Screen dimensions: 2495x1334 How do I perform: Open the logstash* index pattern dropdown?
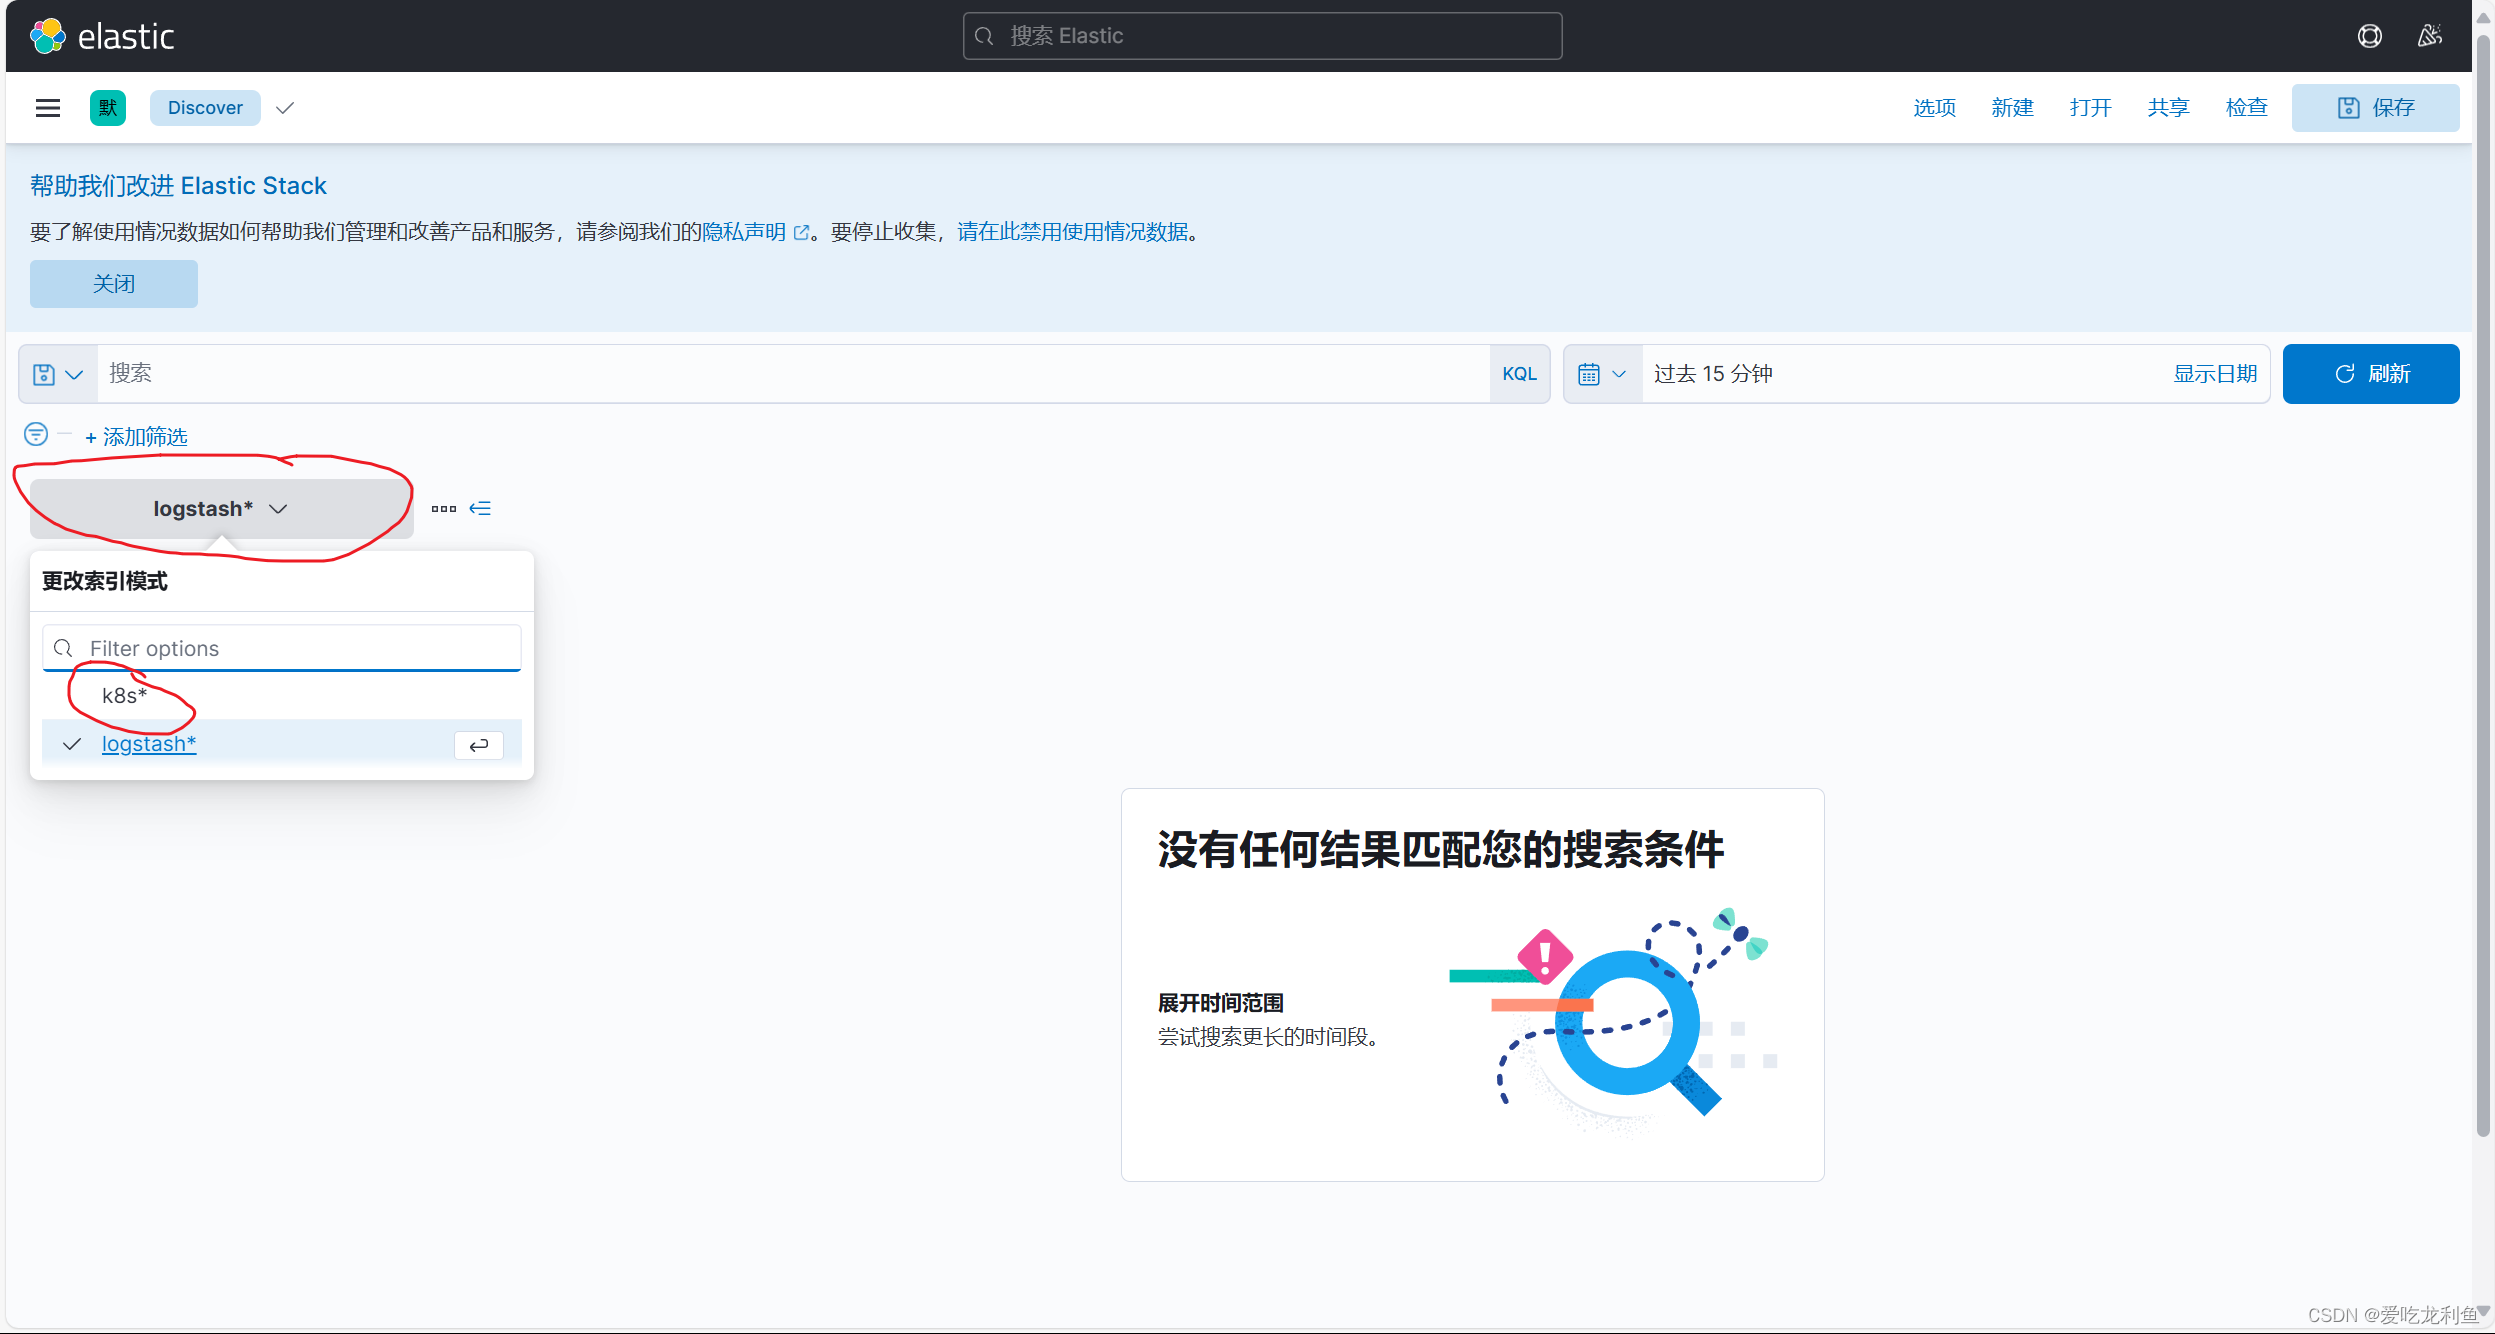(221, 509)
